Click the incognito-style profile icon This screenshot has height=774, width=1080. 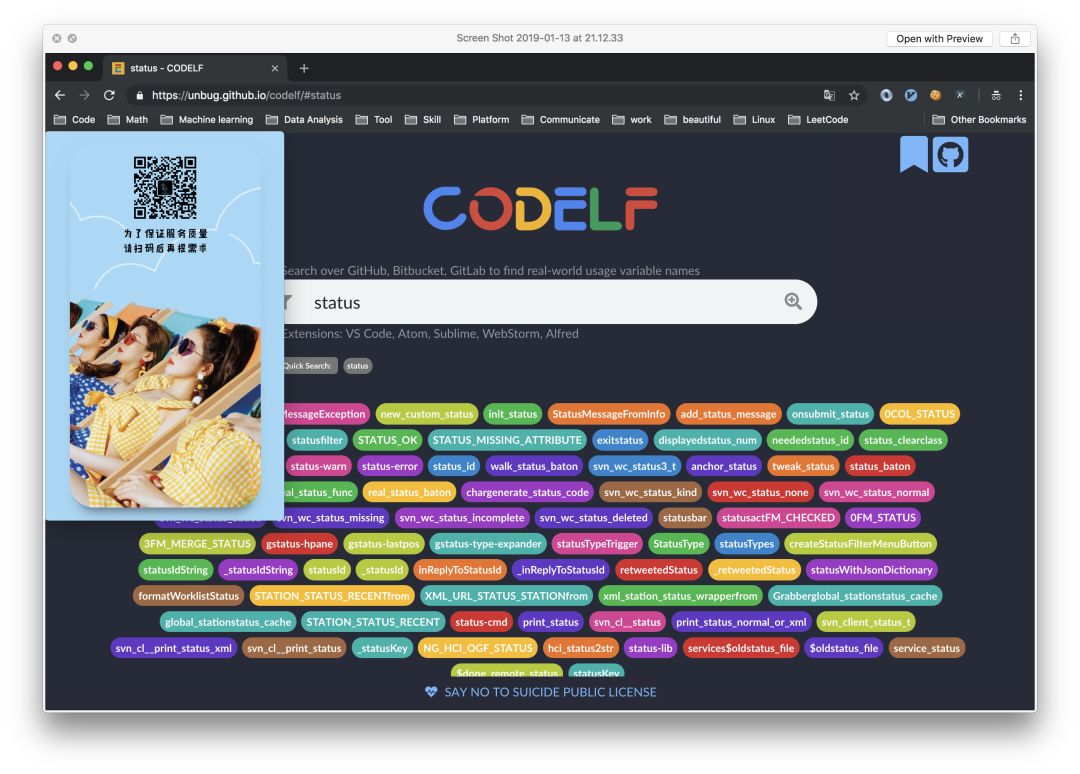tap(996, 95)
